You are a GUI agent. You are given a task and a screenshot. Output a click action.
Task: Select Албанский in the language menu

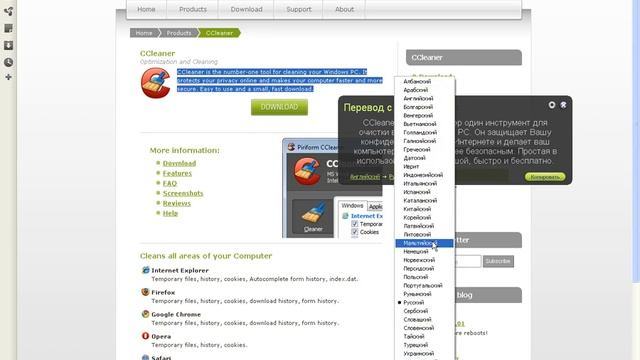point(424,82)
